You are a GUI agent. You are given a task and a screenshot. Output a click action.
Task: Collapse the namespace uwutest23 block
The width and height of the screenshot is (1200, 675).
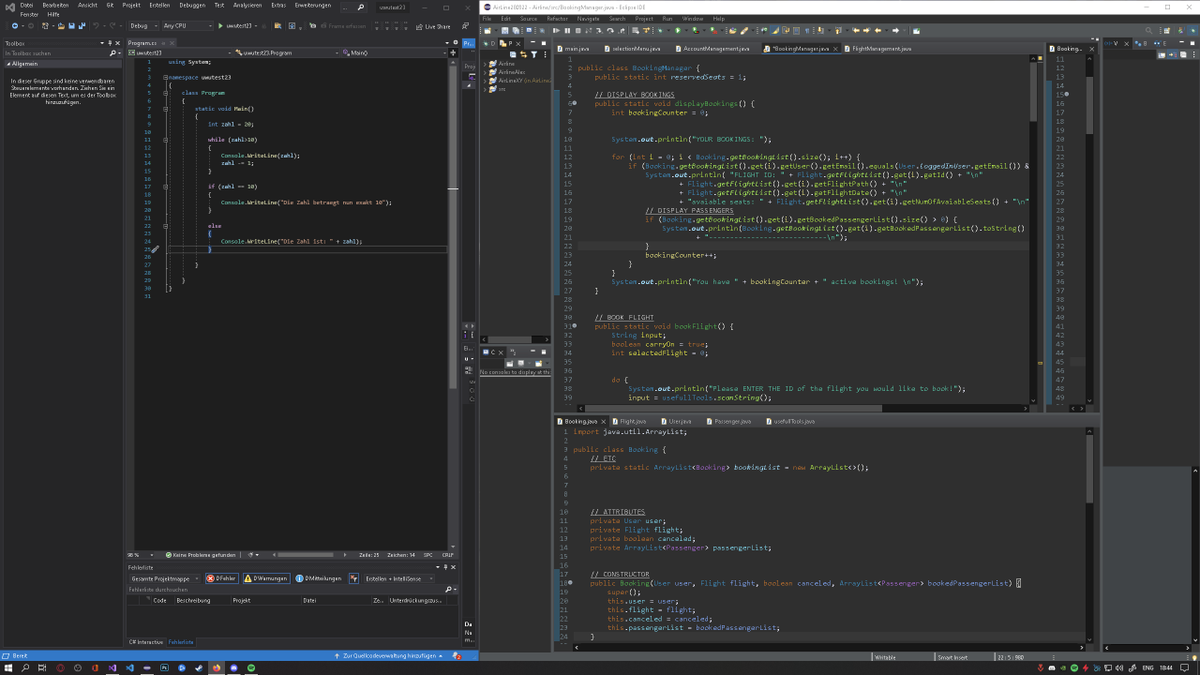pos(166,77)
